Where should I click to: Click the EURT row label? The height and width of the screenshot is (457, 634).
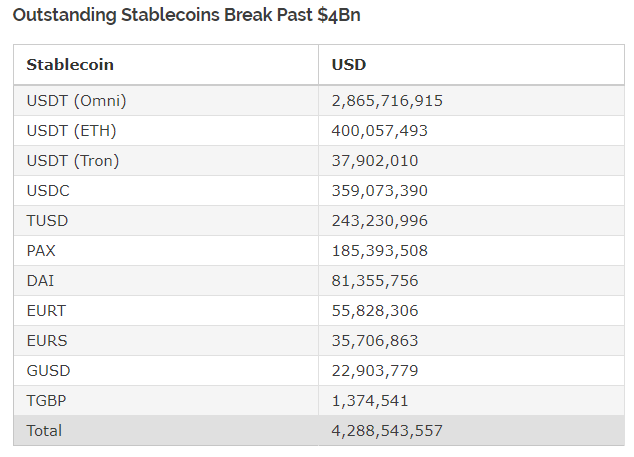click(46, 310)
